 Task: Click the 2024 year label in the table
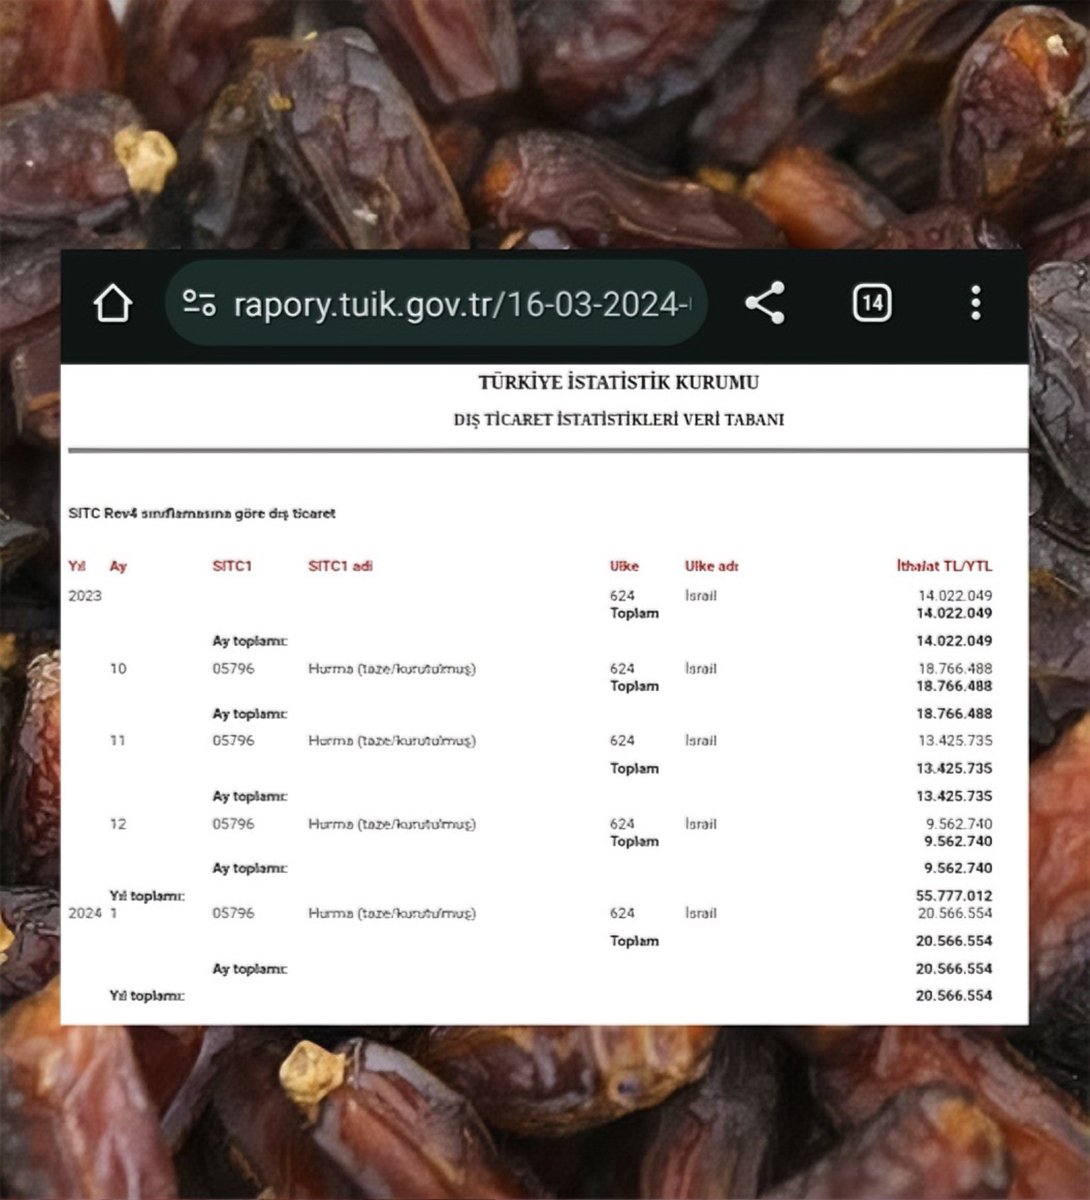(x=85, y=913)
